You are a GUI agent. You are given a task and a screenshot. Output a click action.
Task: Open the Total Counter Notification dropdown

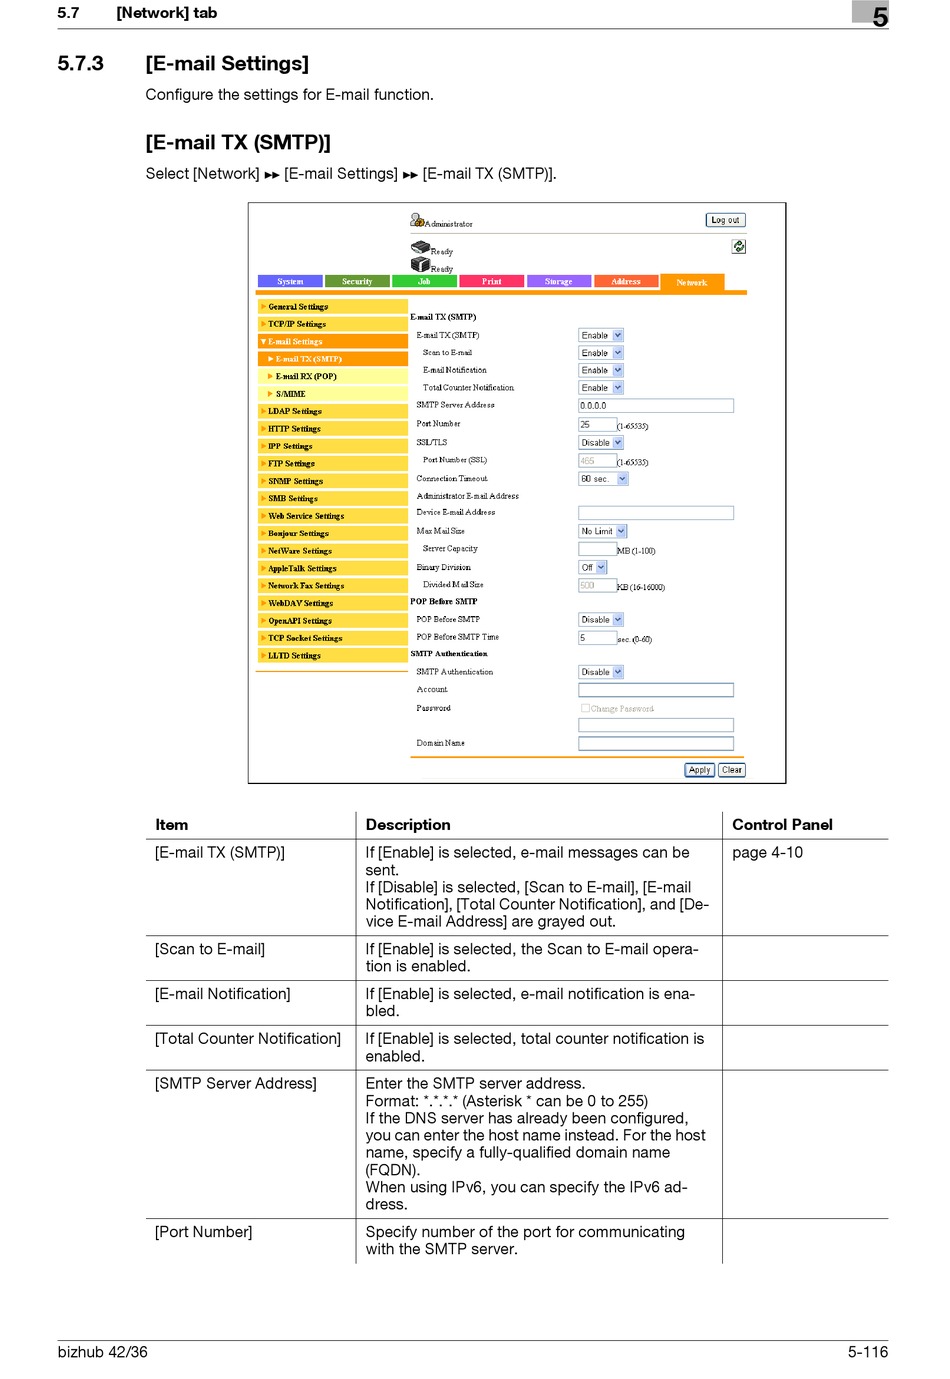pos(601,387)
